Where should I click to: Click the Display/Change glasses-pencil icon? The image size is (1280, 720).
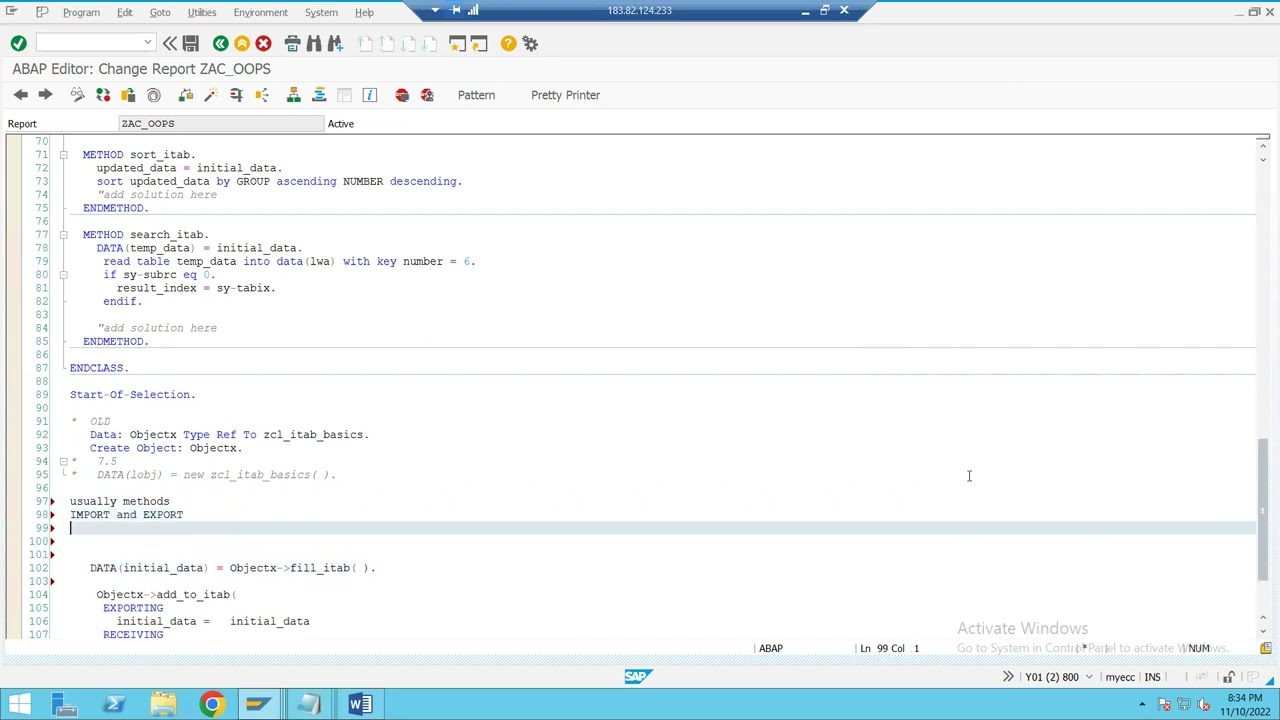77,95
